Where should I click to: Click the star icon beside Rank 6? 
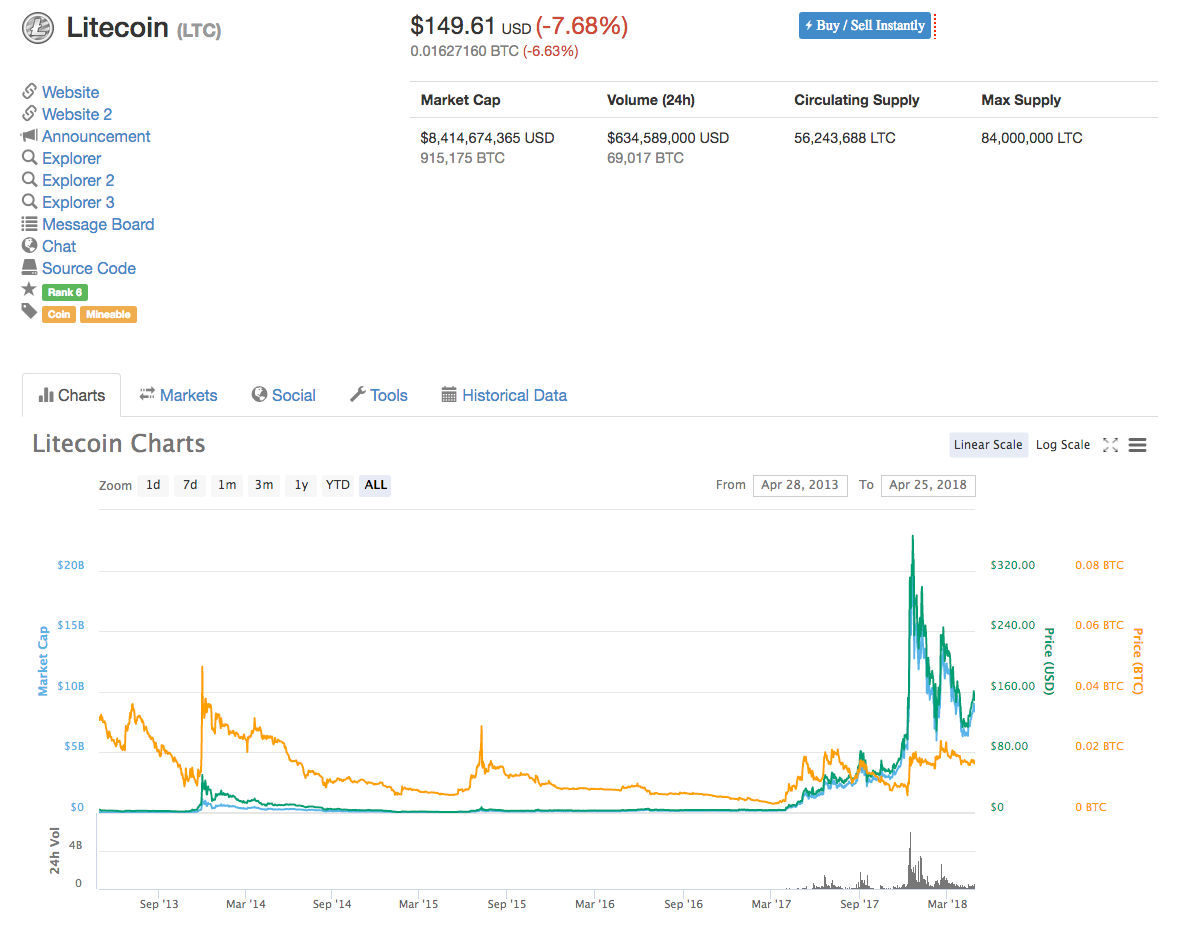29,289
